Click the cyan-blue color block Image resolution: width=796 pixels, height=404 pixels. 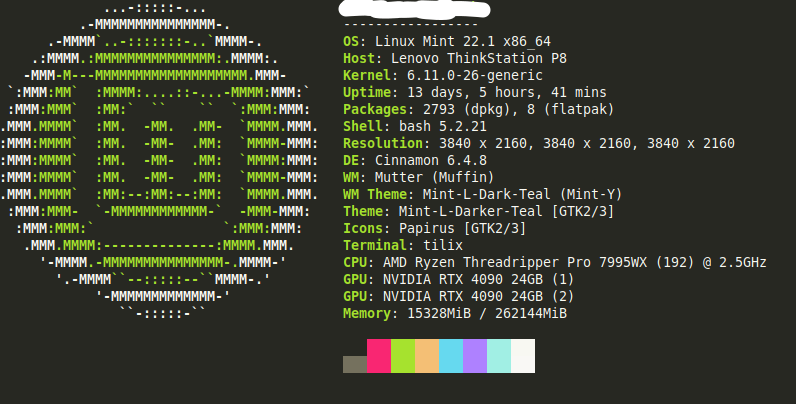click(451, 356)
